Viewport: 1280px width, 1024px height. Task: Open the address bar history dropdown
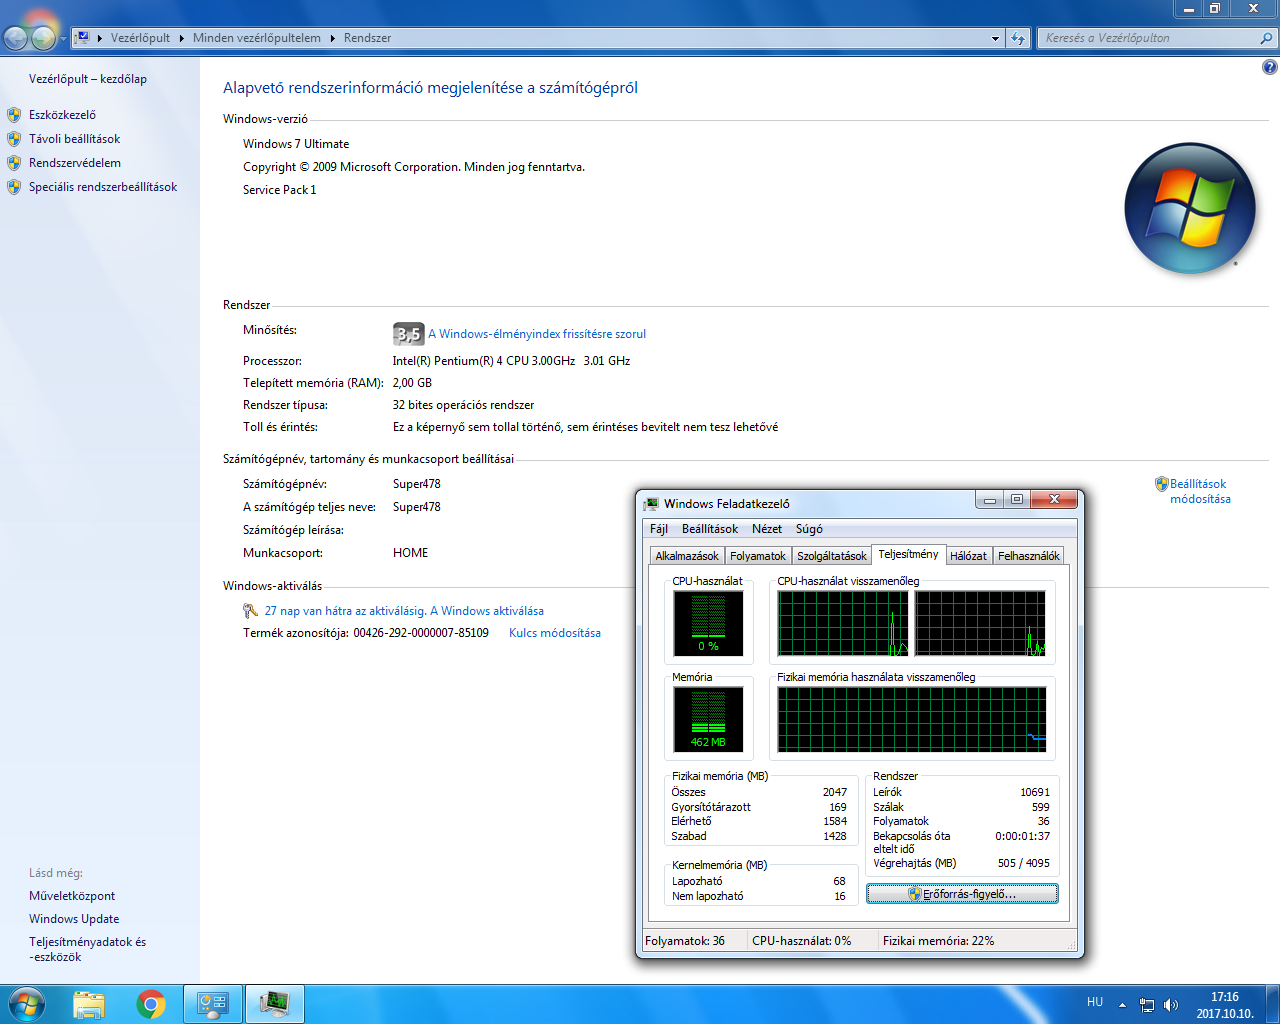click(x=995, y=38)
